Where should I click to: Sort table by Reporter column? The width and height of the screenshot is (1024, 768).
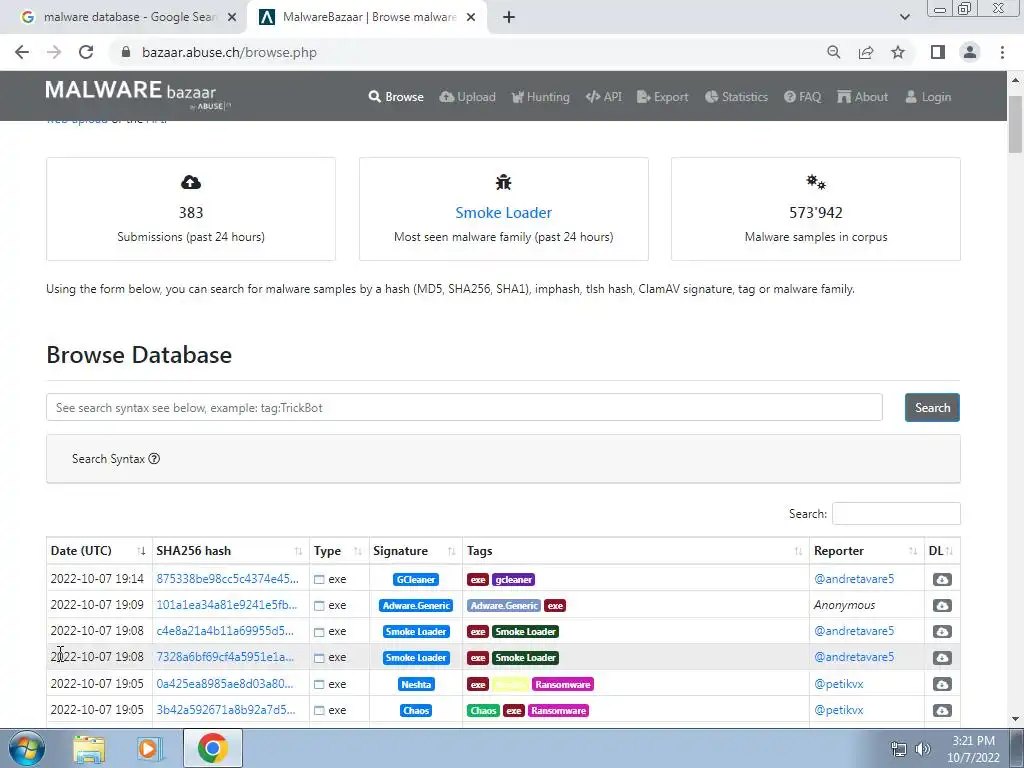point(867,551)
